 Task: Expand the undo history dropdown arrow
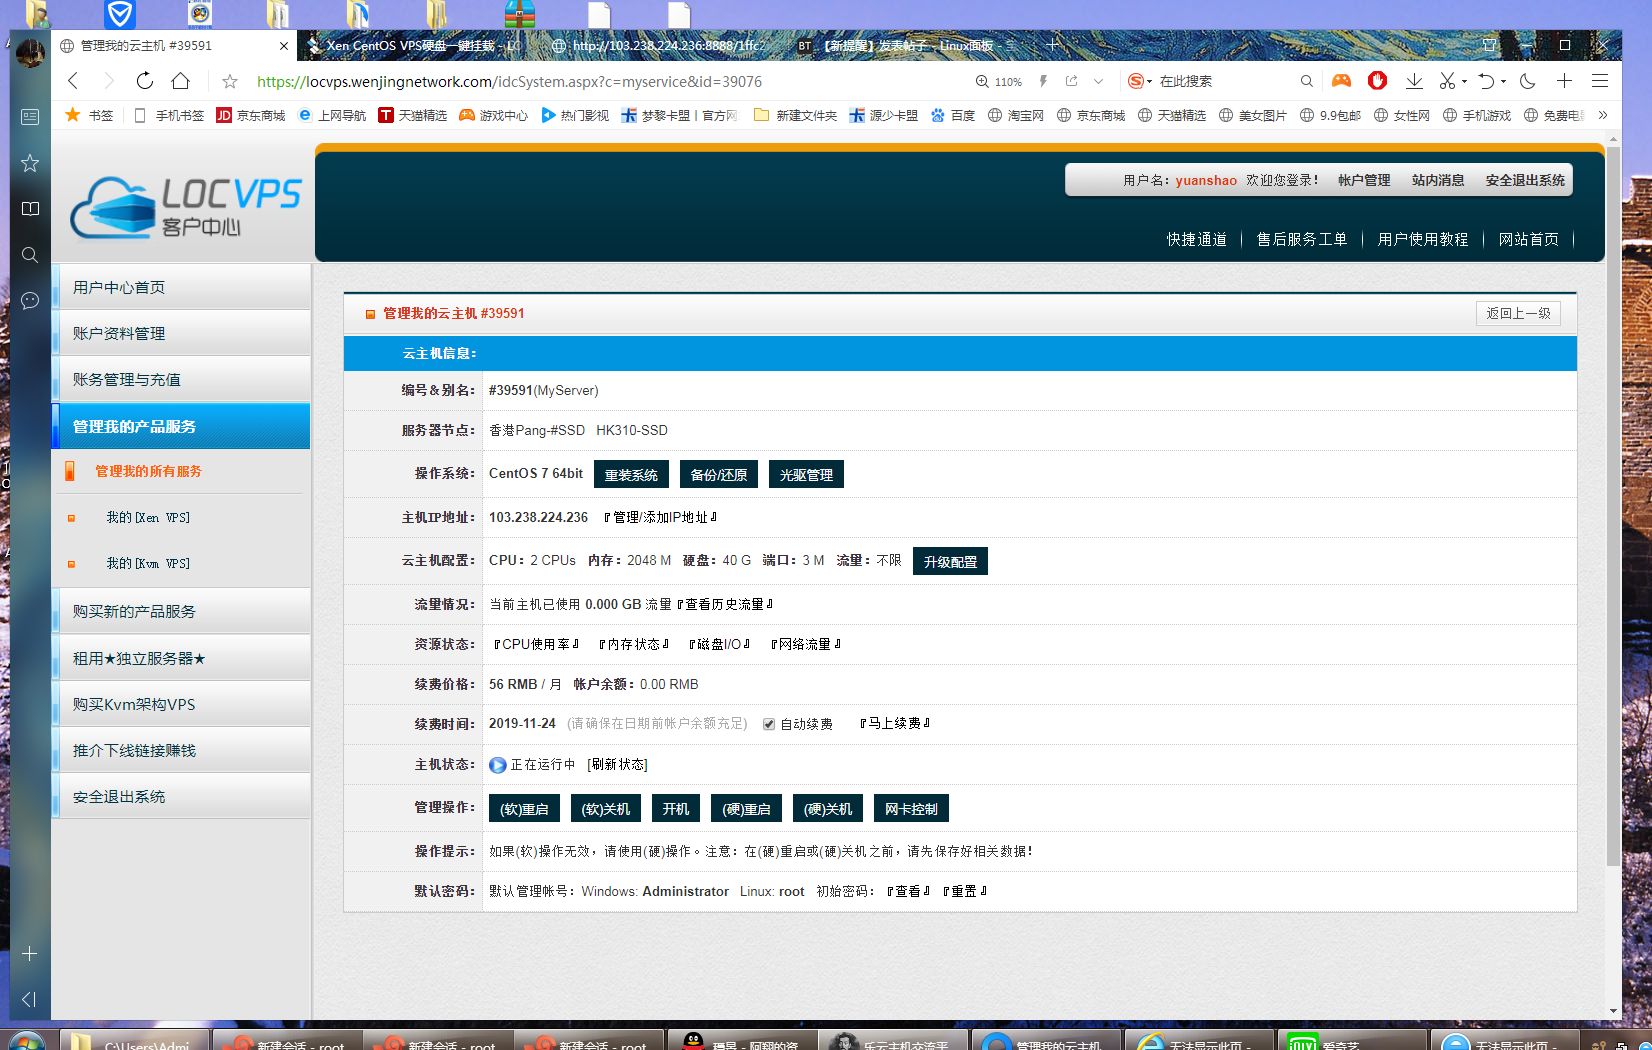1503,81
